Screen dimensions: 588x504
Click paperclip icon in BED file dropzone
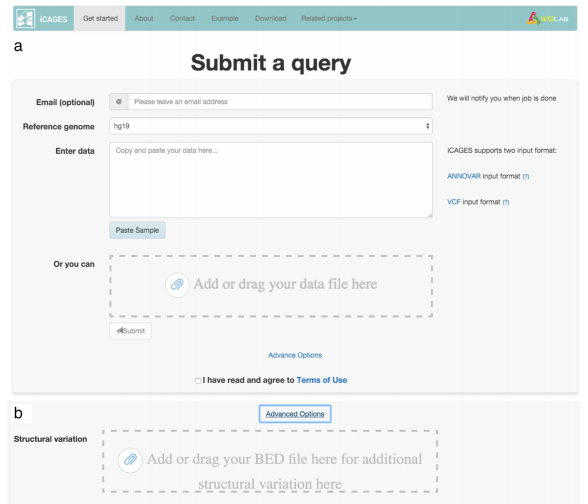point(130,460)
